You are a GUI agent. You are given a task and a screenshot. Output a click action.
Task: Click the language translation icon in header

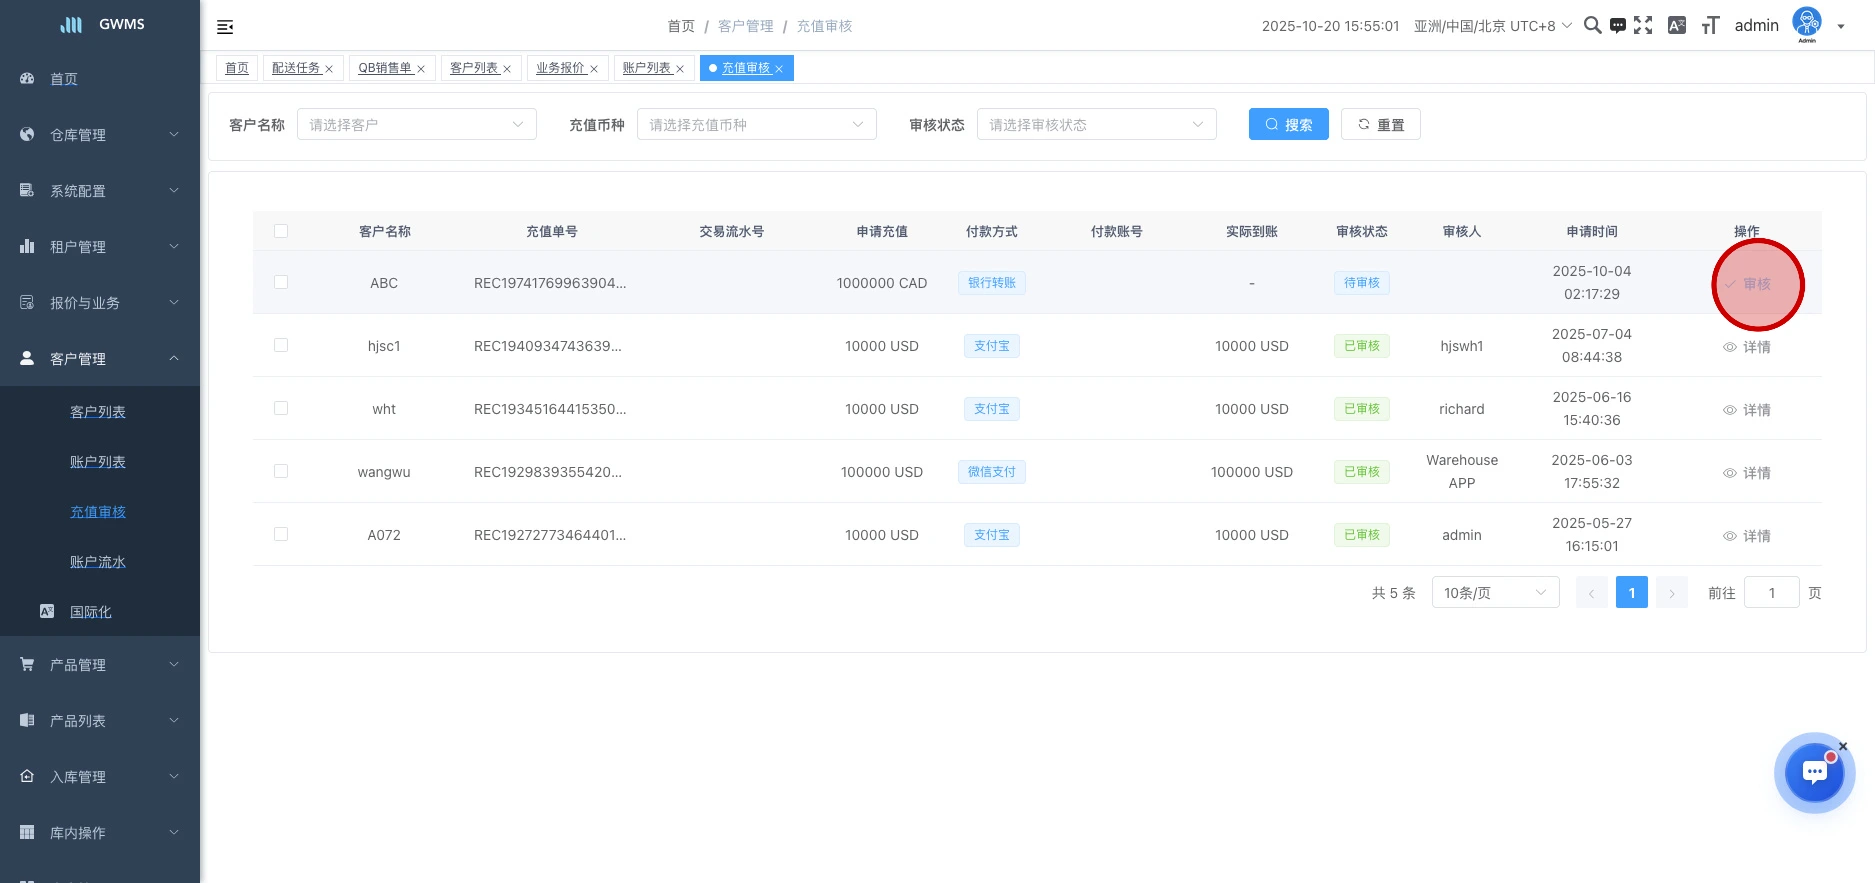coord(1677,26)
